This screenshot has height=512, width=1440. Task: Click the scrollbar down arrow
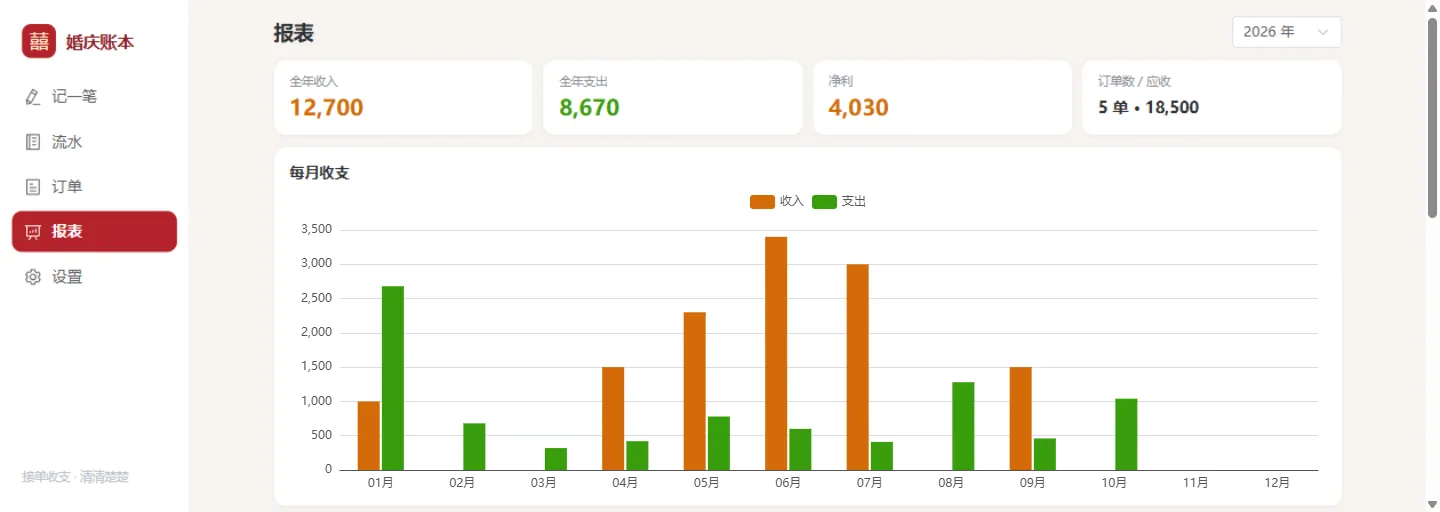[1432, 504]
